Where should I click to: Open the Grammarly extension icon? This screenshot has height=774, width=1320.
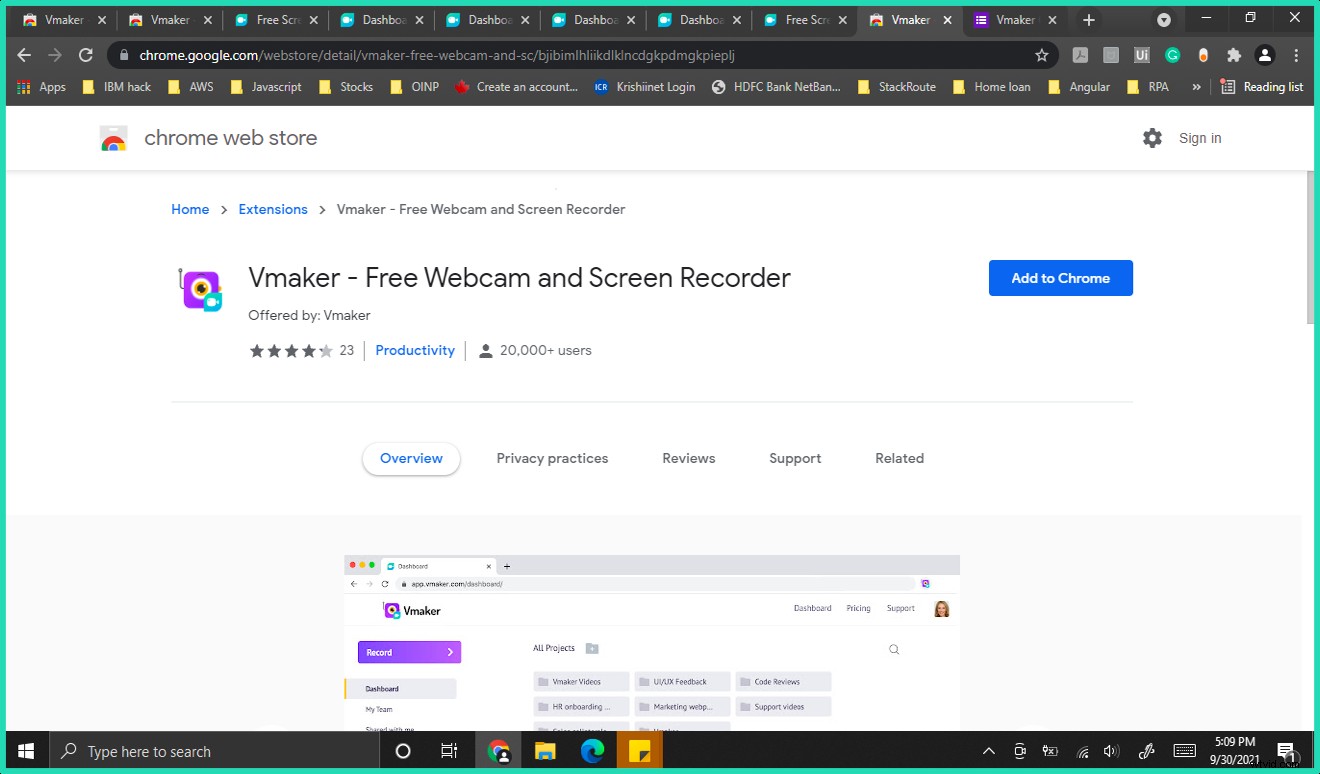click(1172, 55)
